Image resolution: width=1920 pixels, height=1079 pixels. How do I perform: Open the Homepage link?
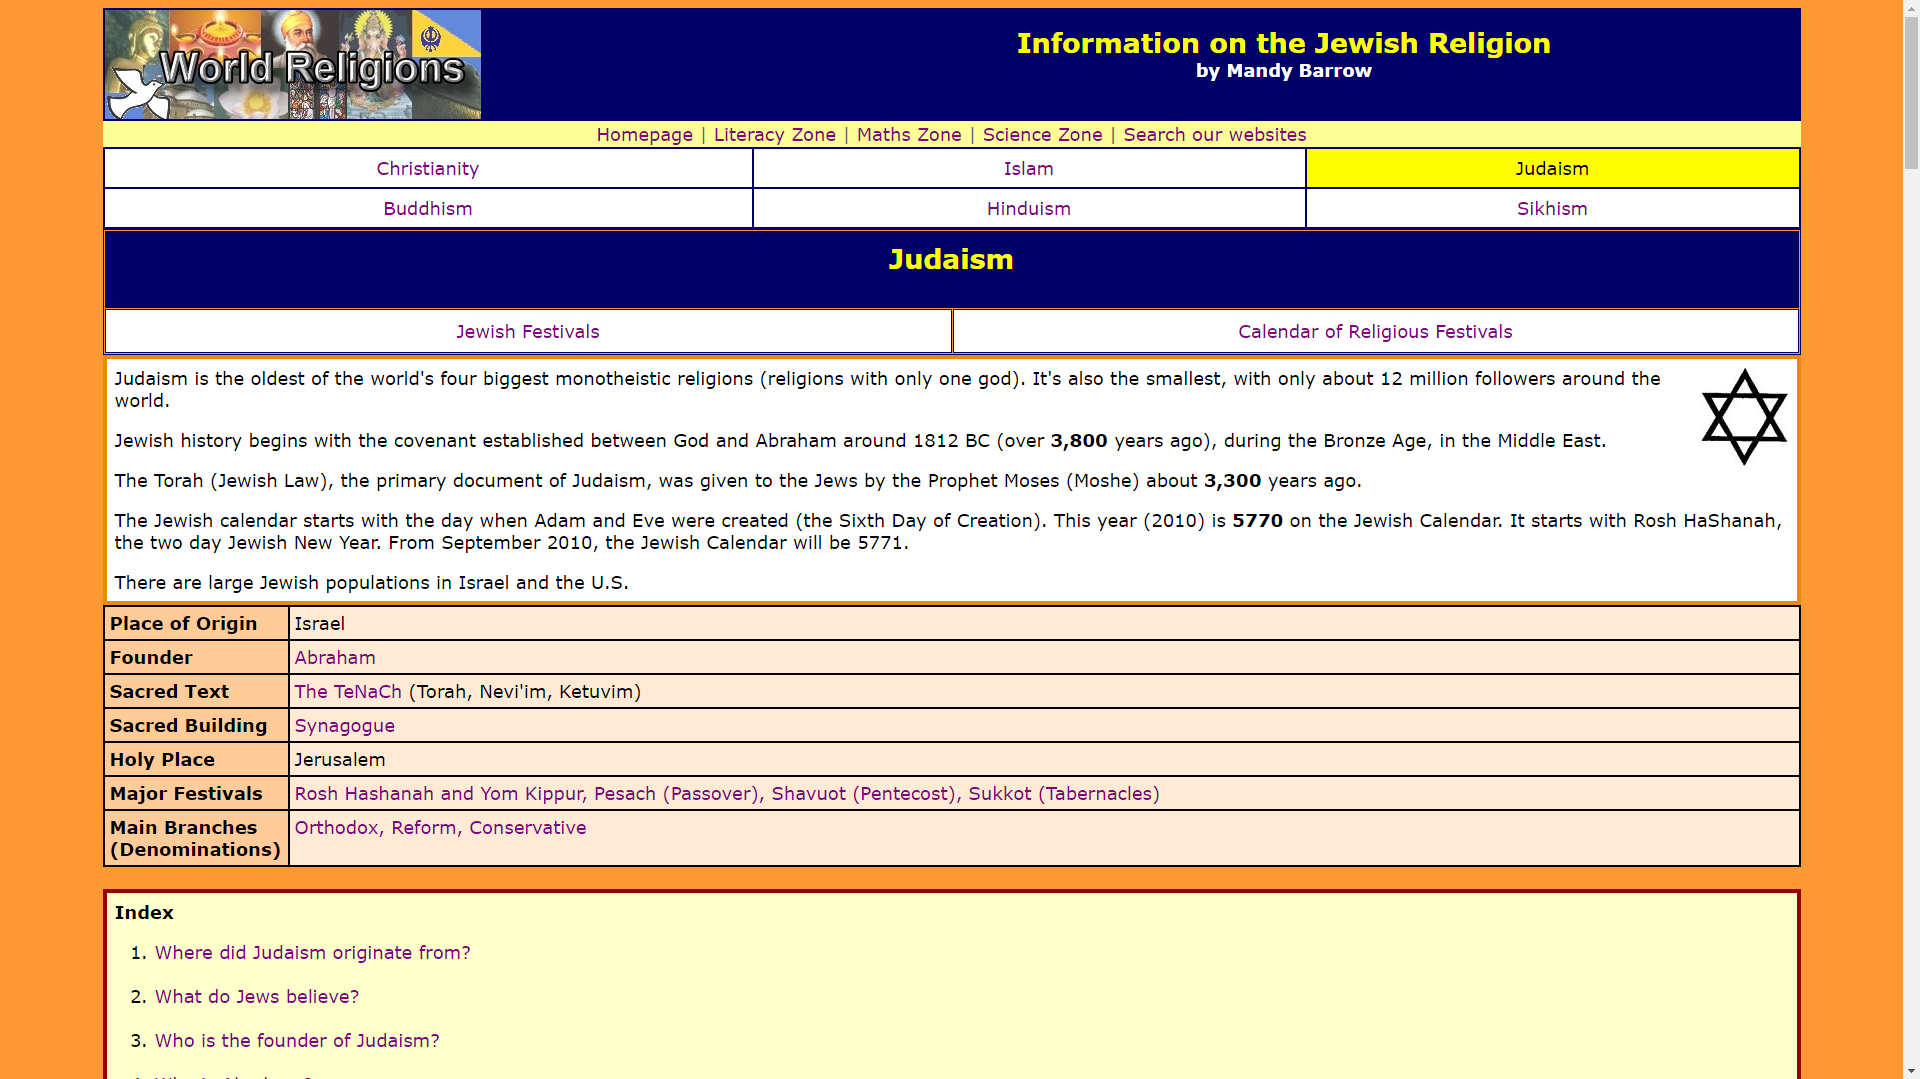[644, 135]
